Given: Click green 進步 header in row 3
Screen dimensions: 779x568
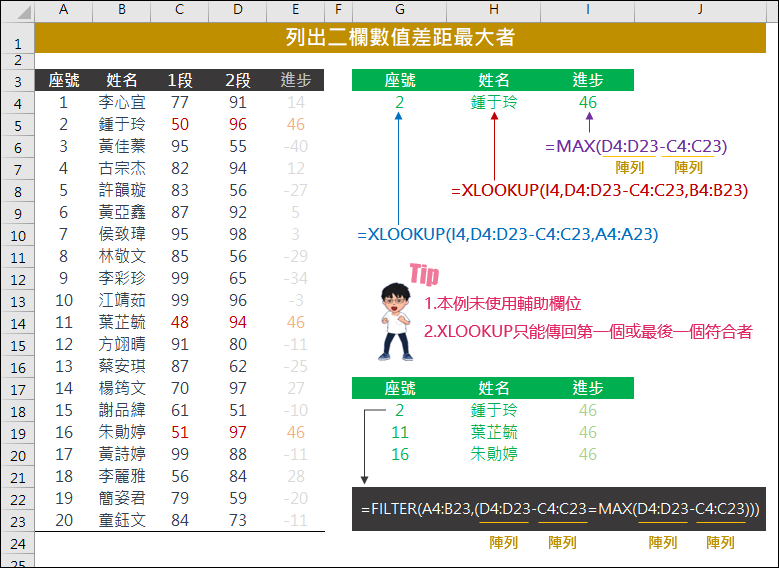Looking at the screenshot, I should [x=588, y=80].
